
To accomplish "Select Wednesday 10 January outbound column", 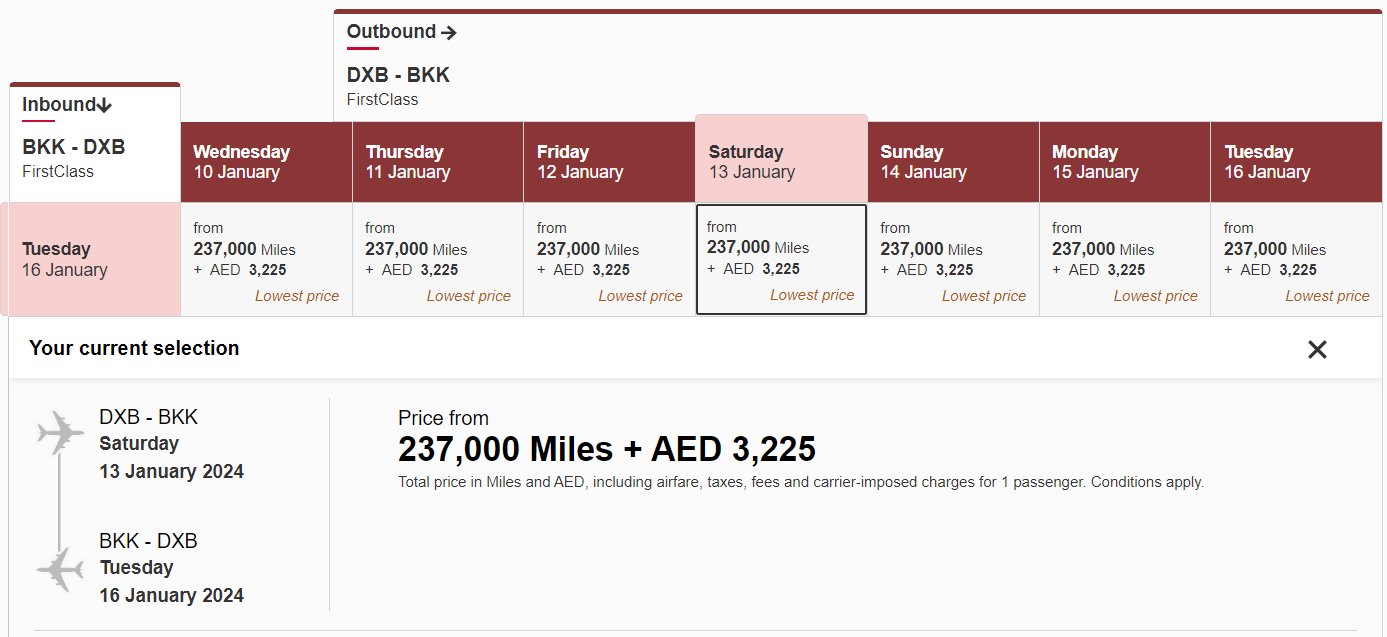I will point(266,162).
